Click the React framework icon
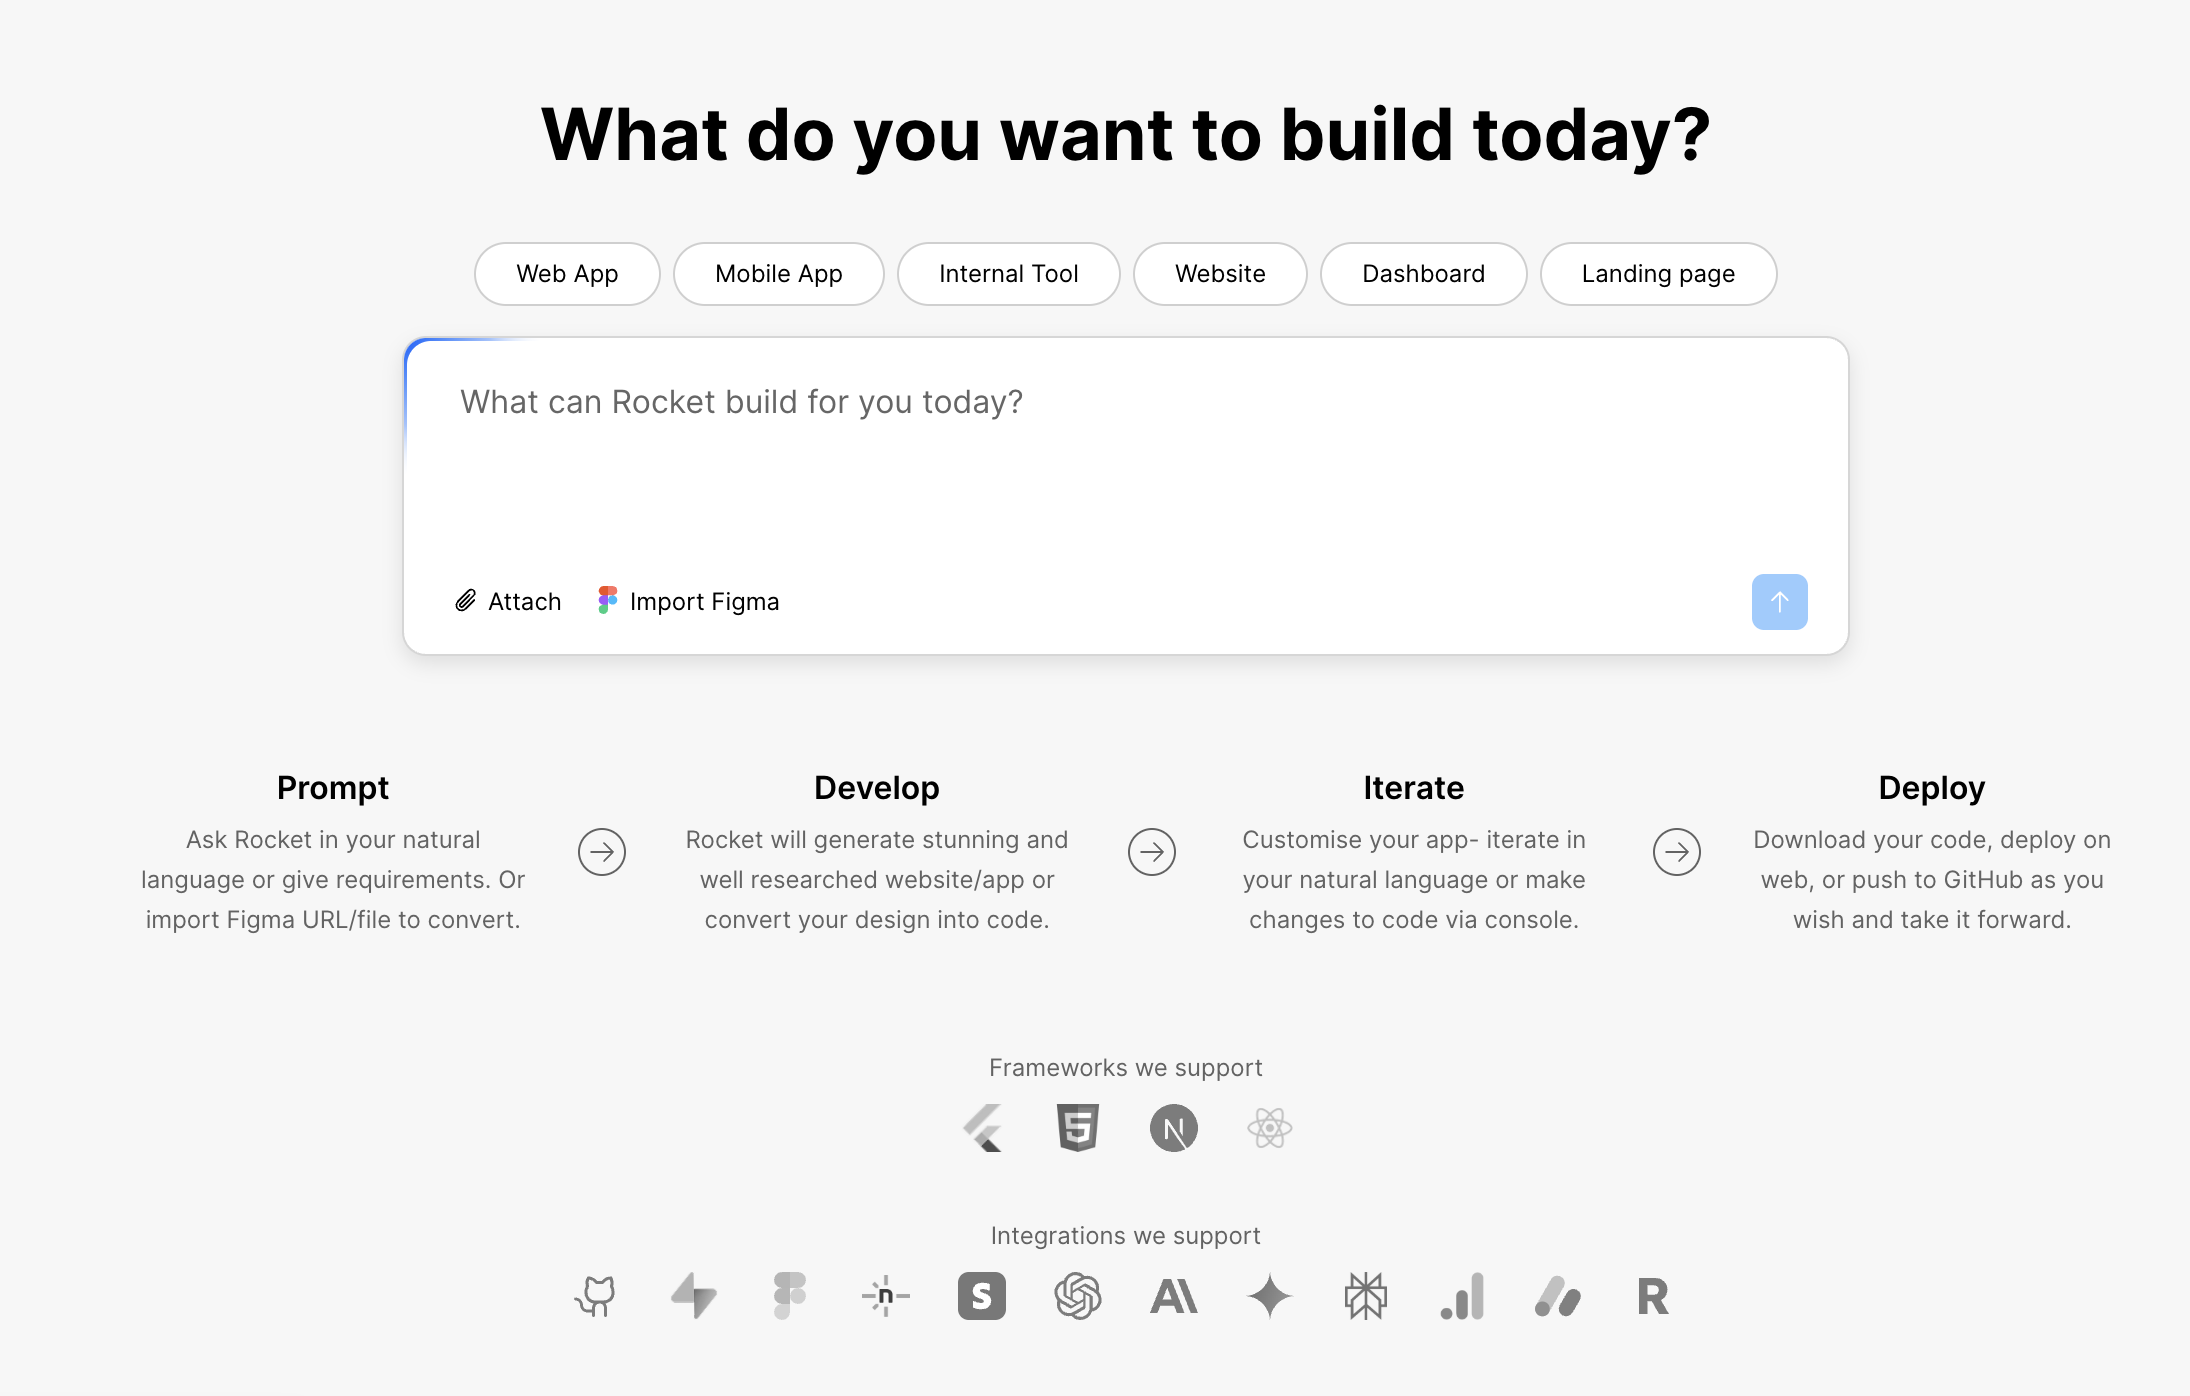Image resolution: width=2190 pixels, height=1396 pixels. pyautogui.click(x=1270, y=1128)
